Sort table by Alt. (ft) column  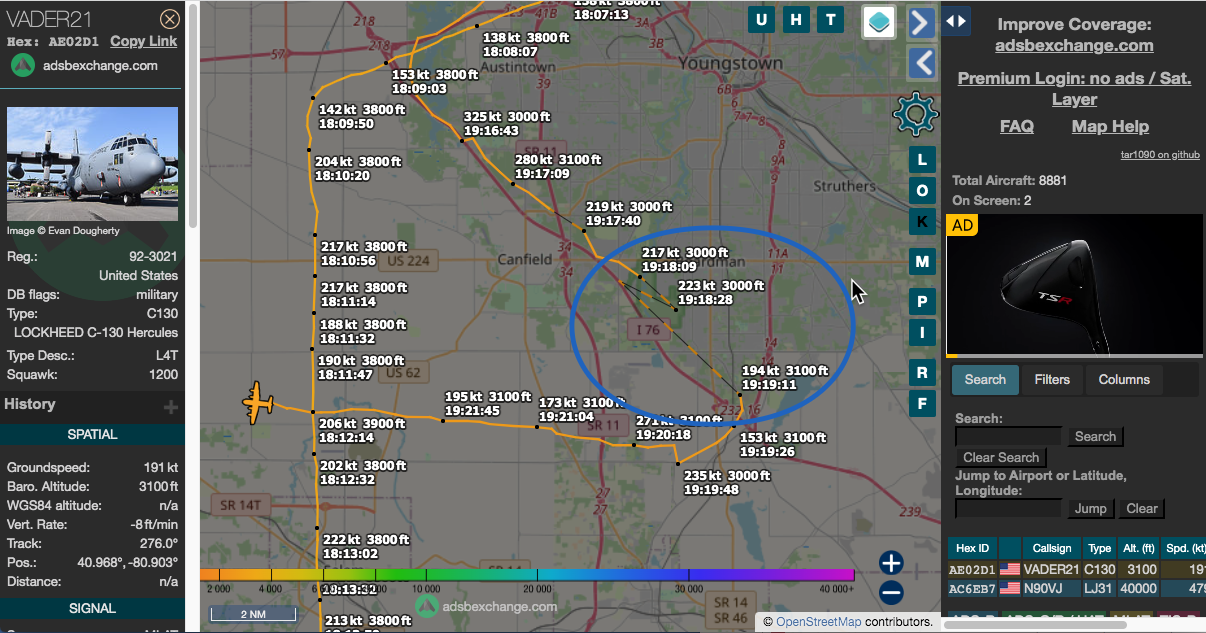tap(1139, 548)
